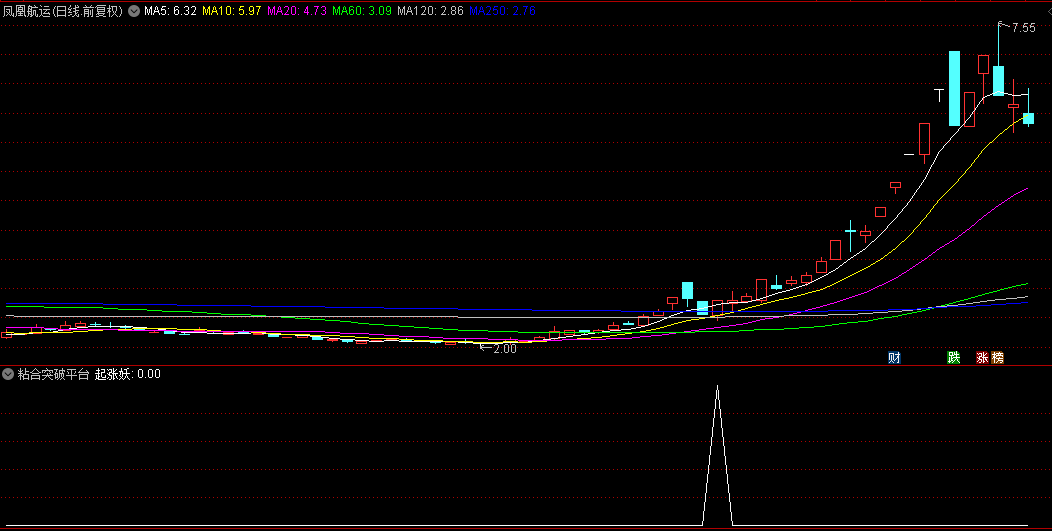Click the peak of the white signal spike

point(717,386)
